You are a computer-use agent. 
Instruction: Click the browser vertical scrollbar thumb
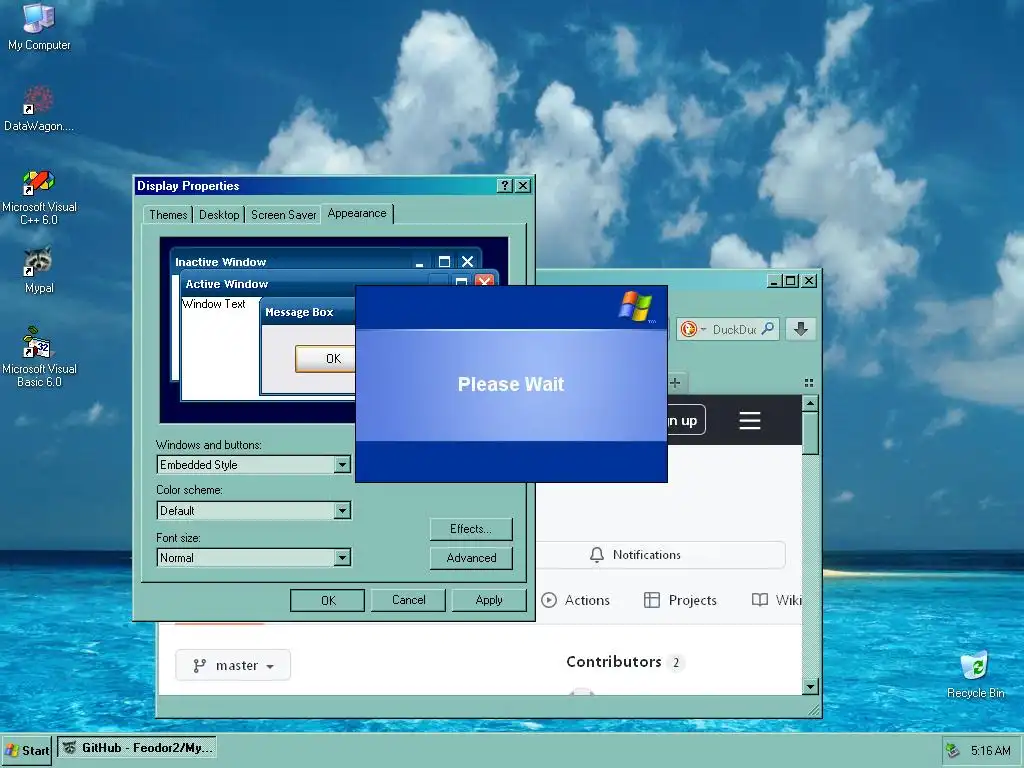coord(810,433)
